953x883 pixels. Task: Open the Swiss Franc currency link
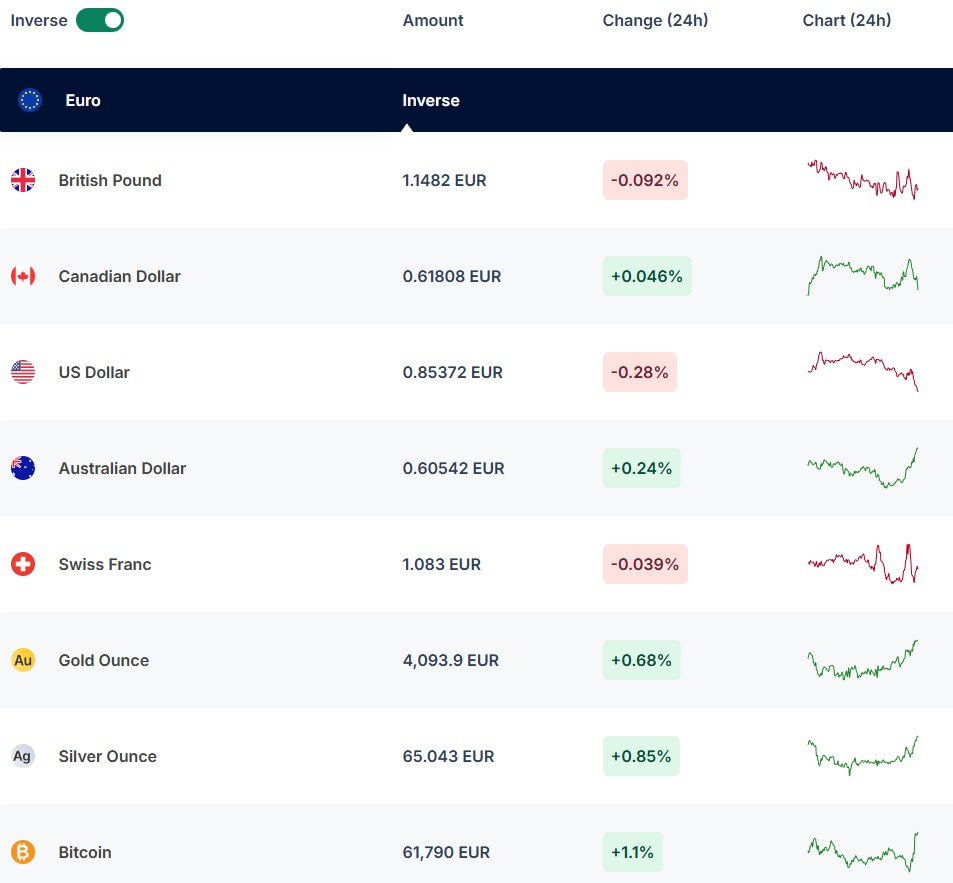(x=105, y=564)
